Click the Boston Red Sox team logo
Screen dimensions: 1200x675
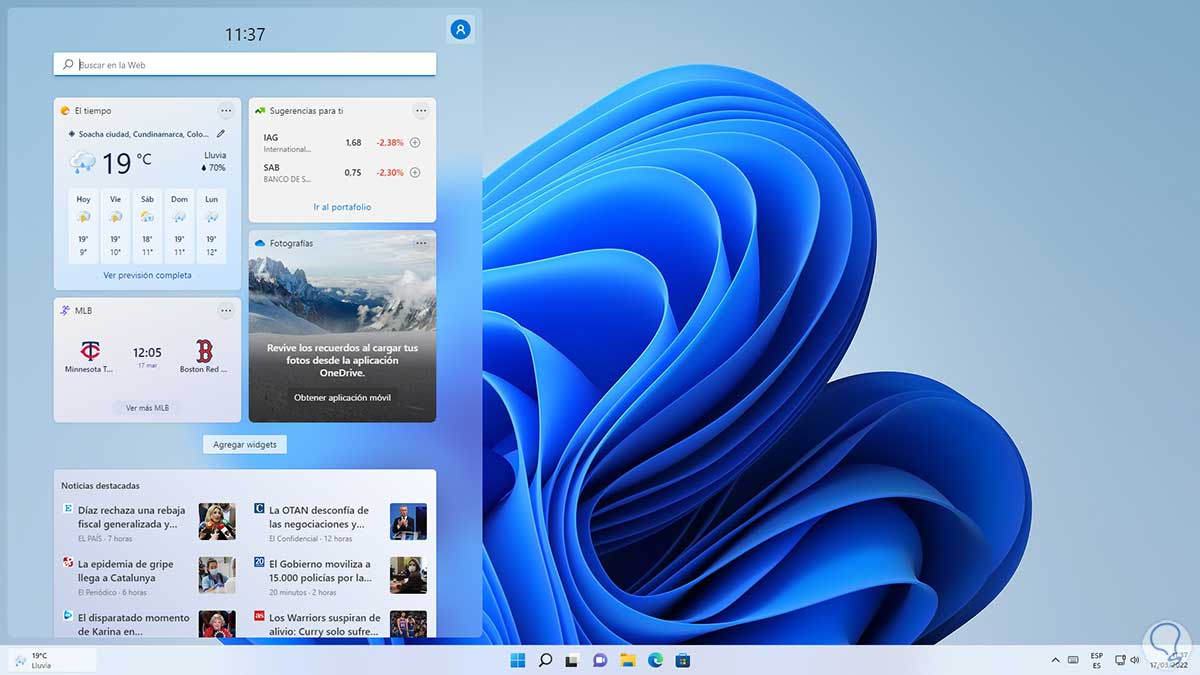pos(204,351)
